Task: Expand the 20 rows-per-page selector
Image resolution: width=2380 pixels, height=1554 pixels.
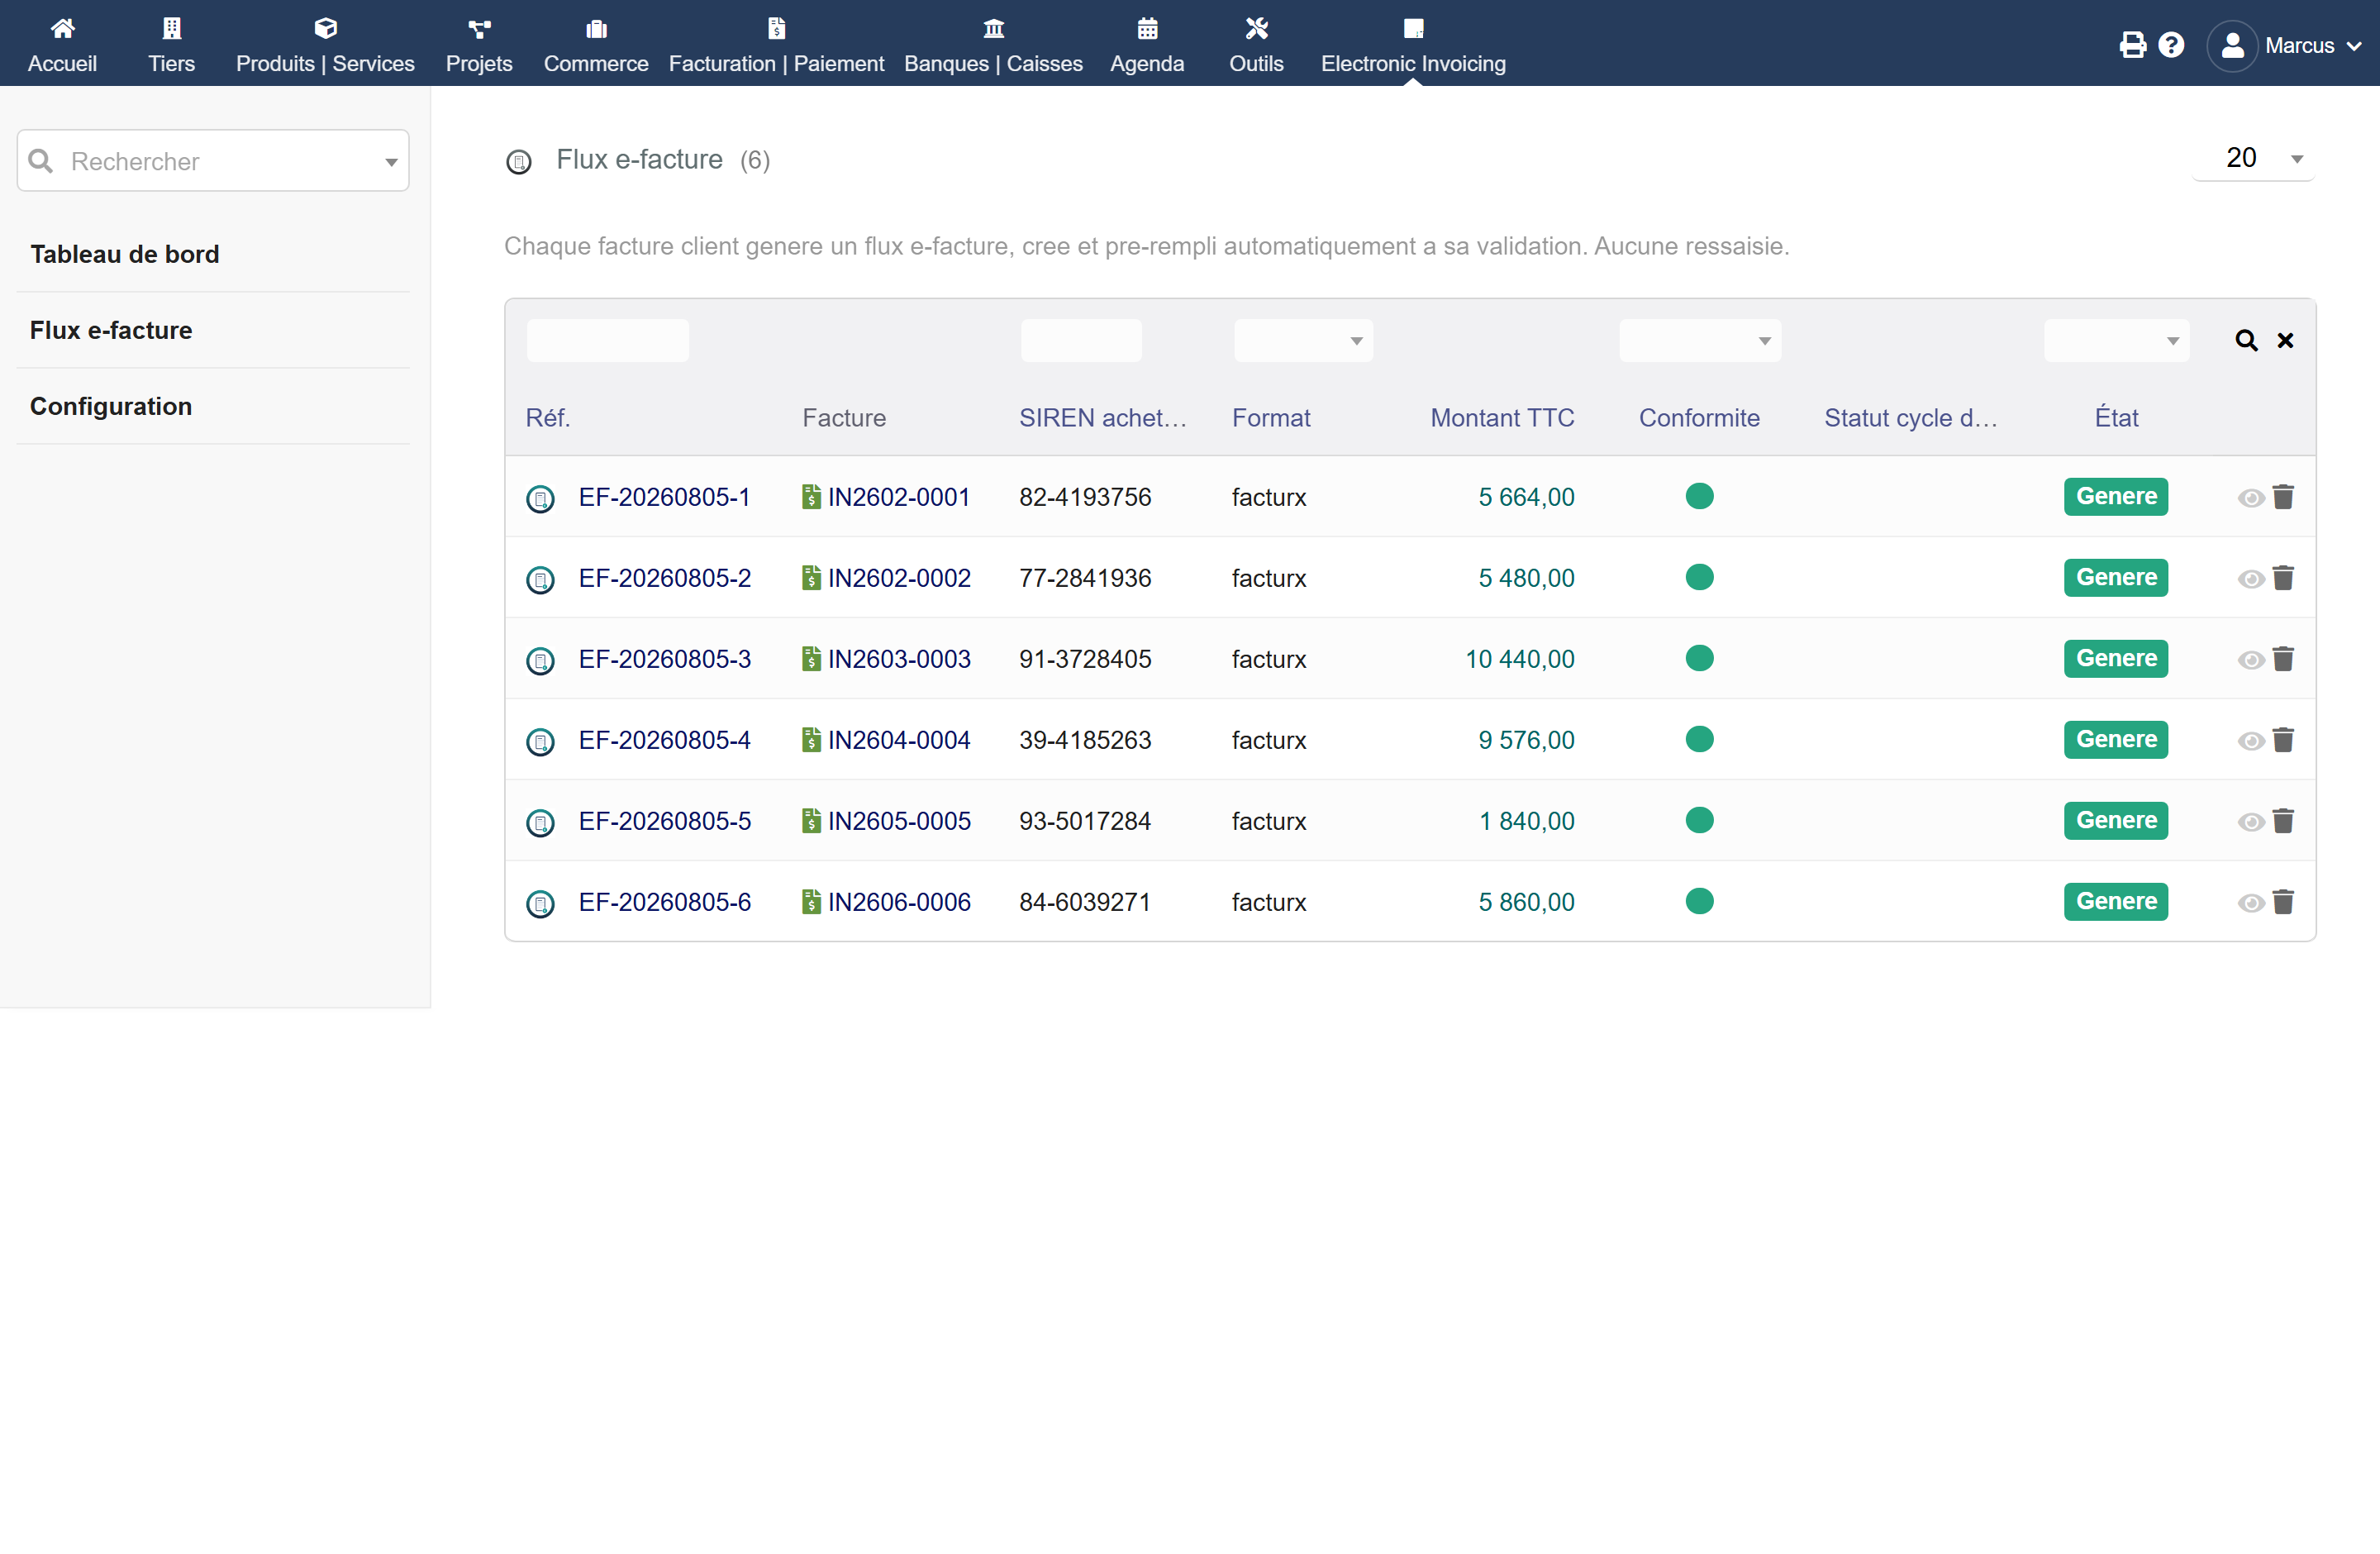Action: pos(2253,158)
